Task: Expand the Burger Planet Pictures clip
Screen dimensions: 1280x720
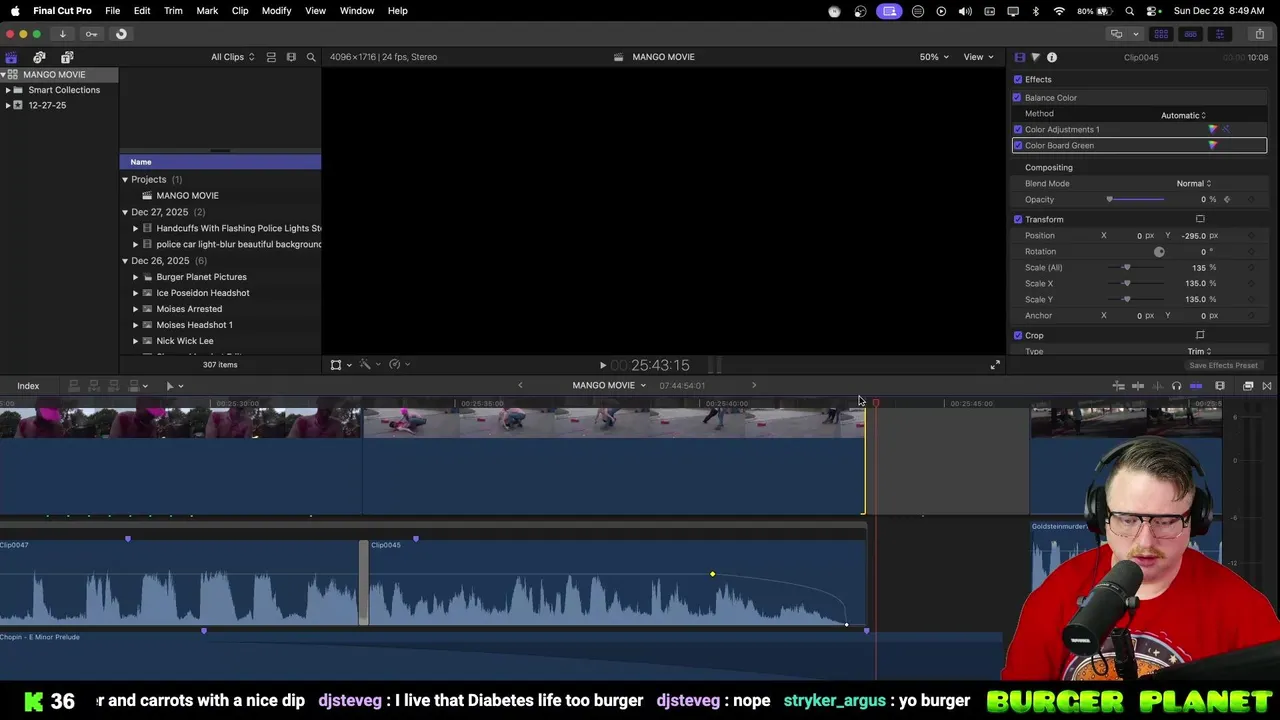Action: coord(135,277)
